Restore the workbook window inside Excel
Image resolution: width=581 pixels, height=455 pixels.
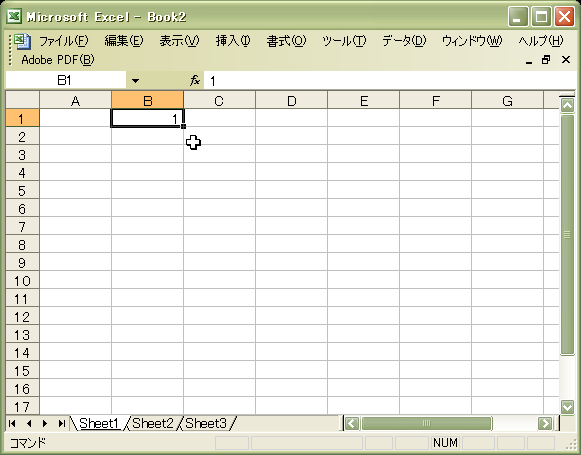(546, 60)
